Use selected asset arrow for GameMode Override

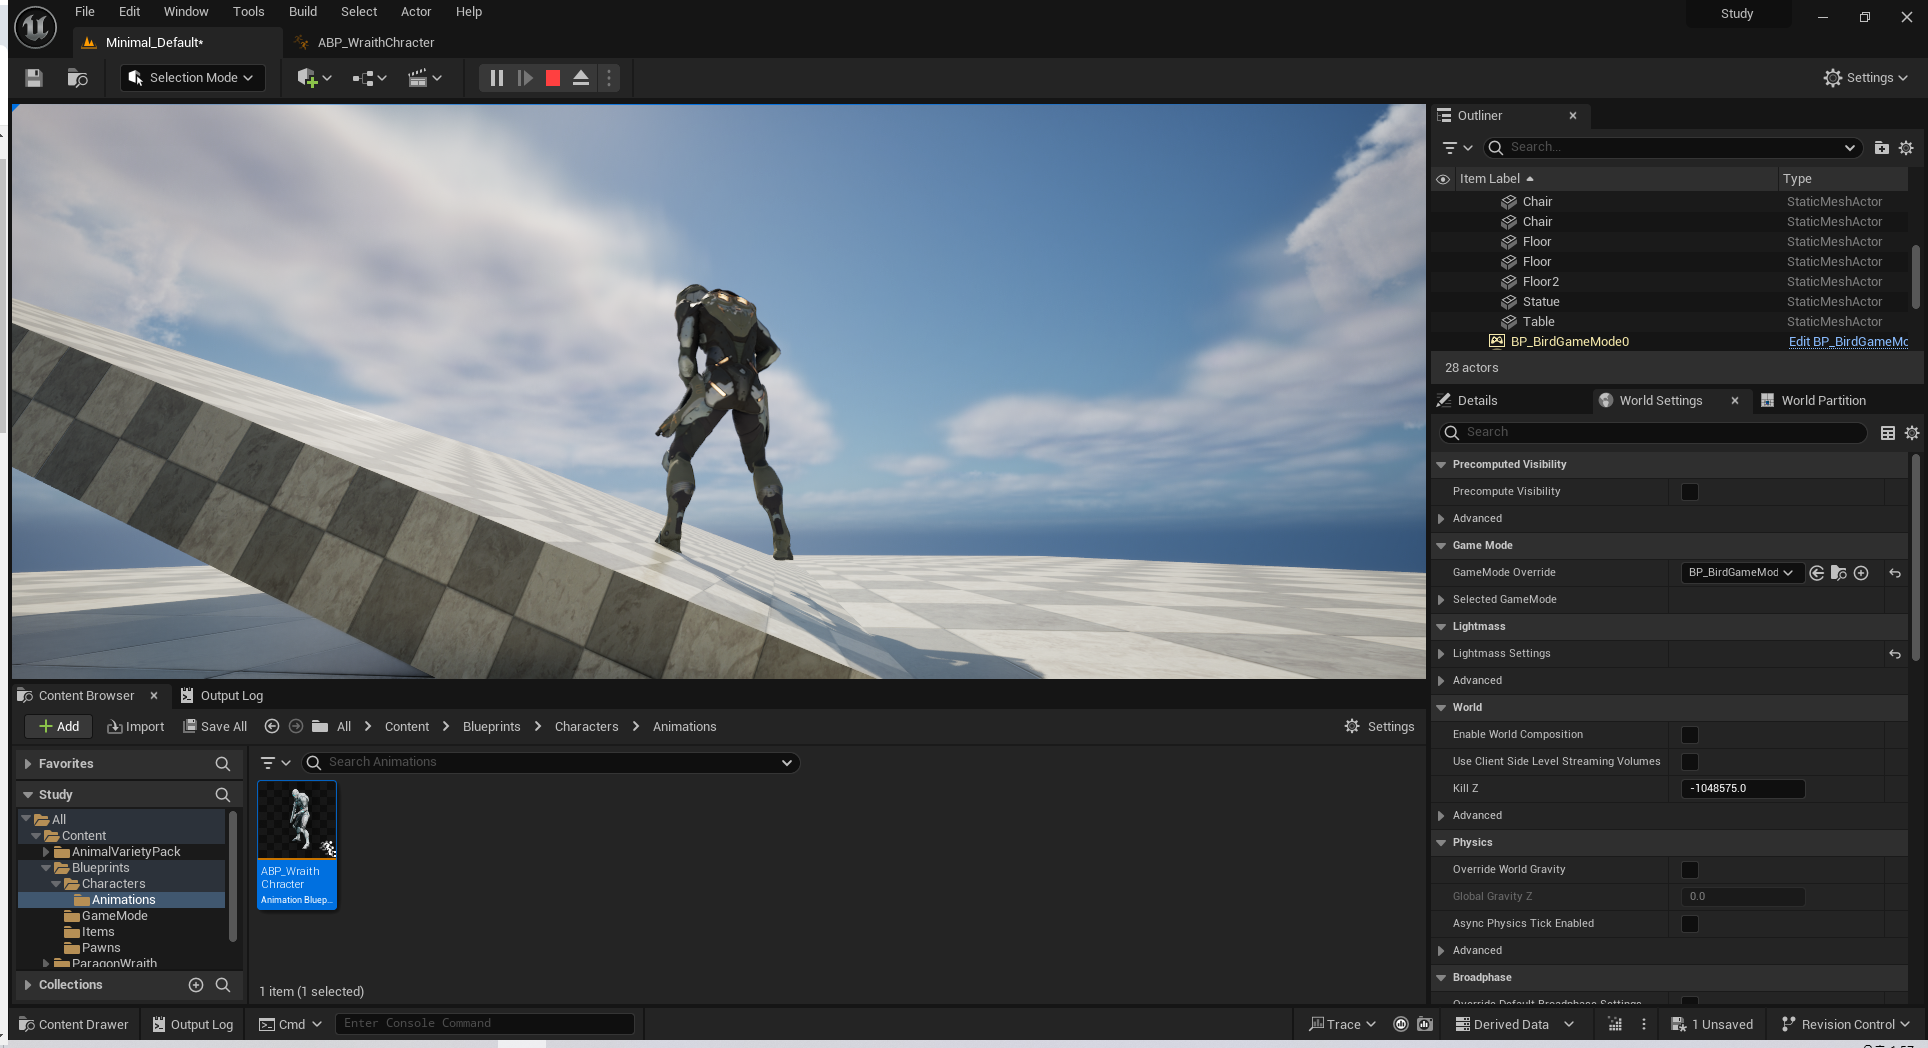click(x=1817, y=573)
